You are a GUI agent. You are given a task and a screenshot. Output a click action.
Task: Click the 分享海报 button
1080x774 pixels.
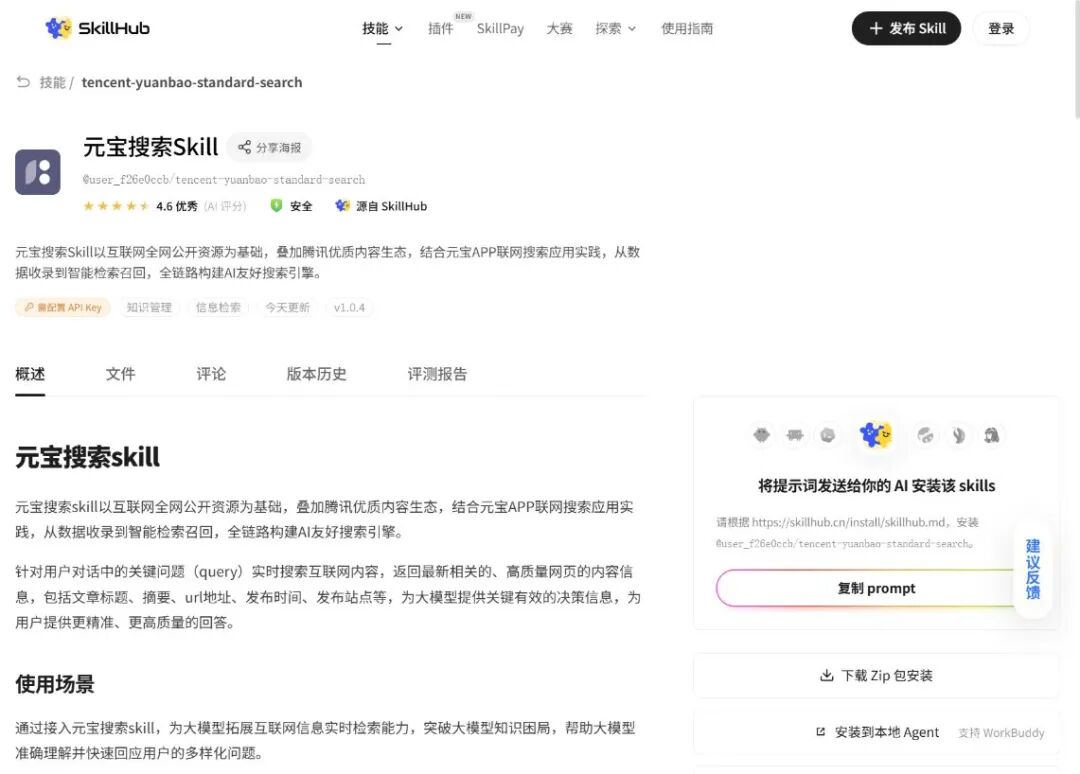pyautogui.click(x=269, y=147)
